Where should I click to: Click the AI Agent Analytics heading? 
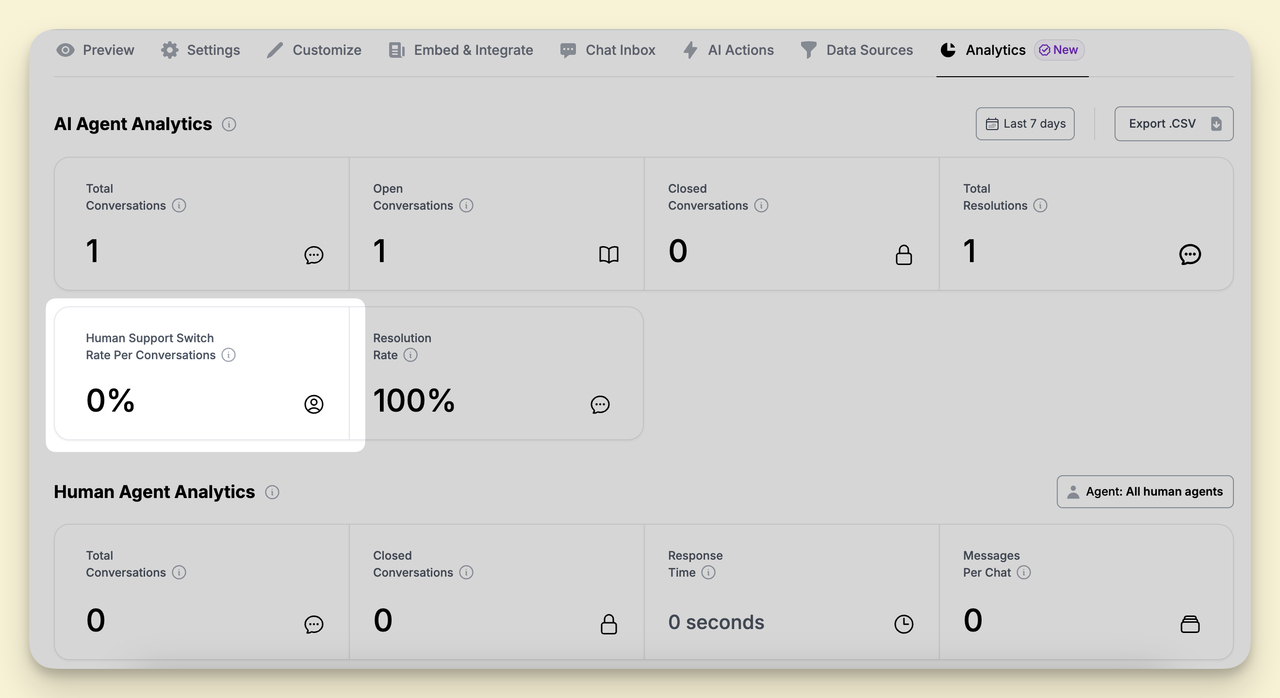[133, 124]
